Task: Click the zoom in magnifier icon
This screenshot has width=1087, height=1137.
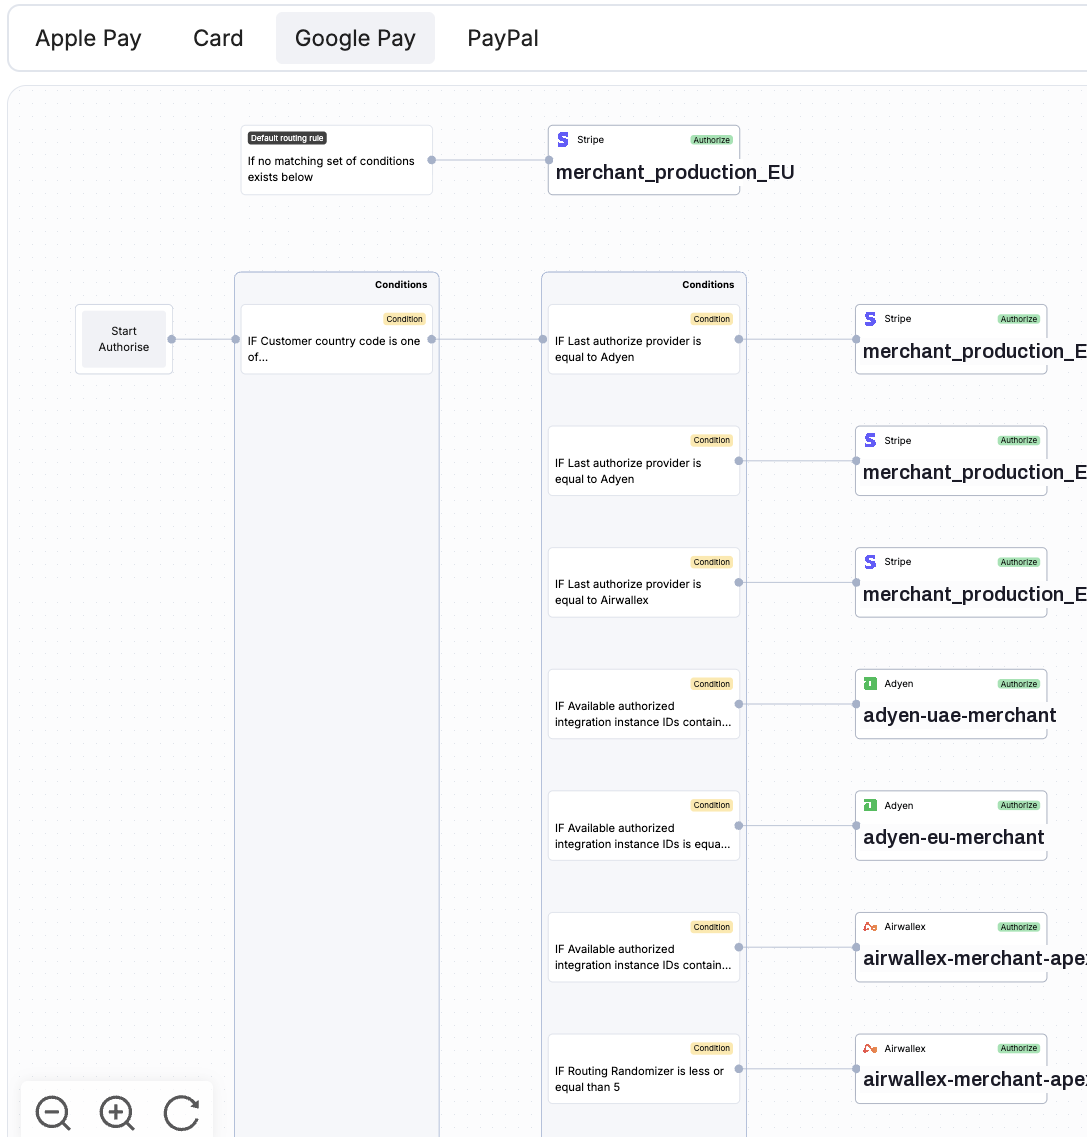Action: 117,1112
